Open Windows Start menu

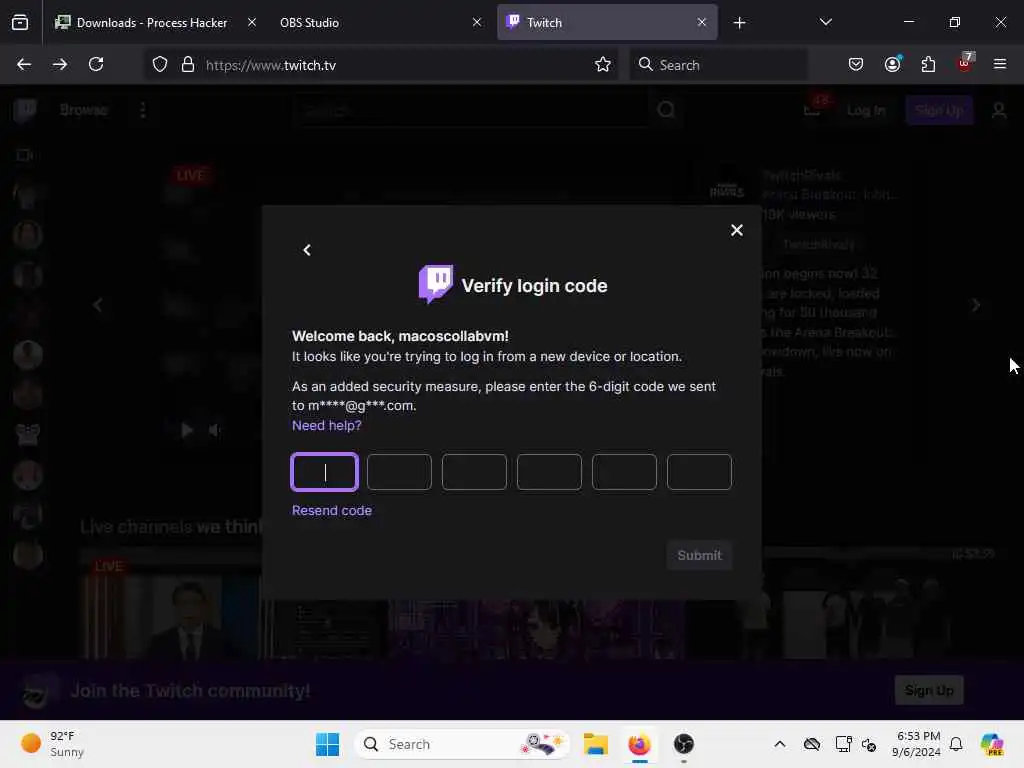pos(327,744)
